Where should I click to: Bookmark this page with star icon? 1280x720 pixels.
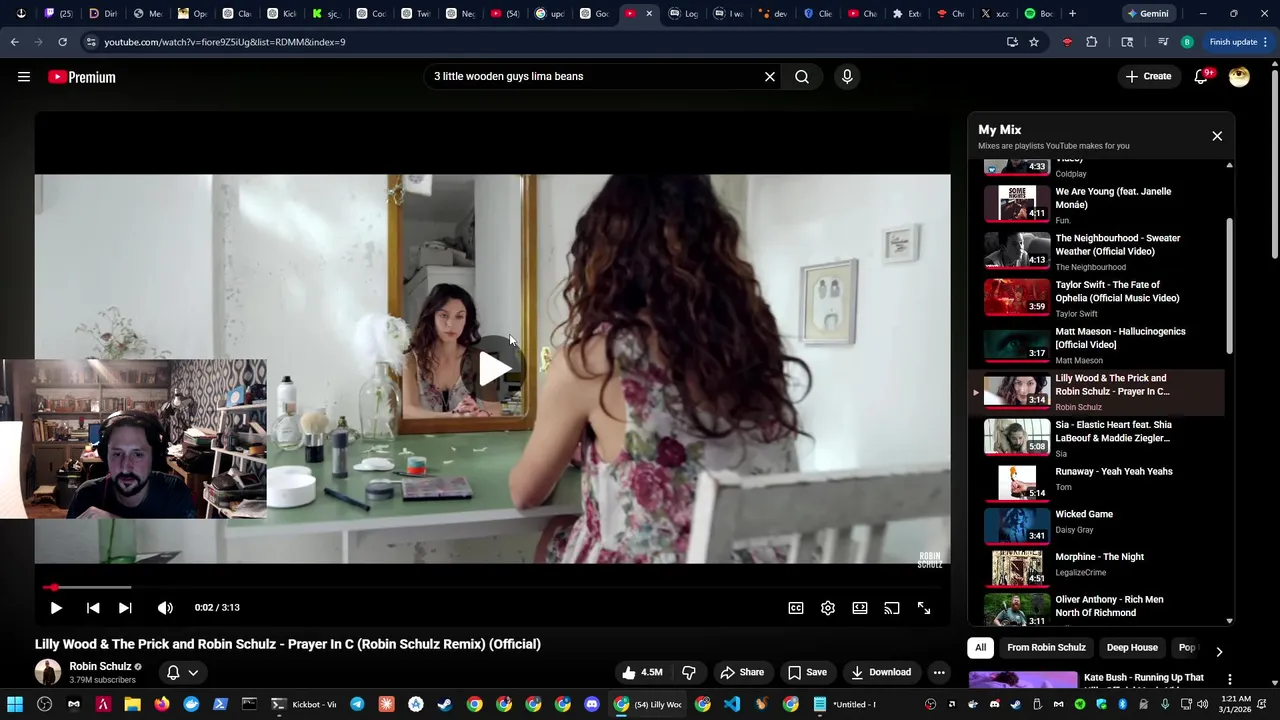[1034, 42]
